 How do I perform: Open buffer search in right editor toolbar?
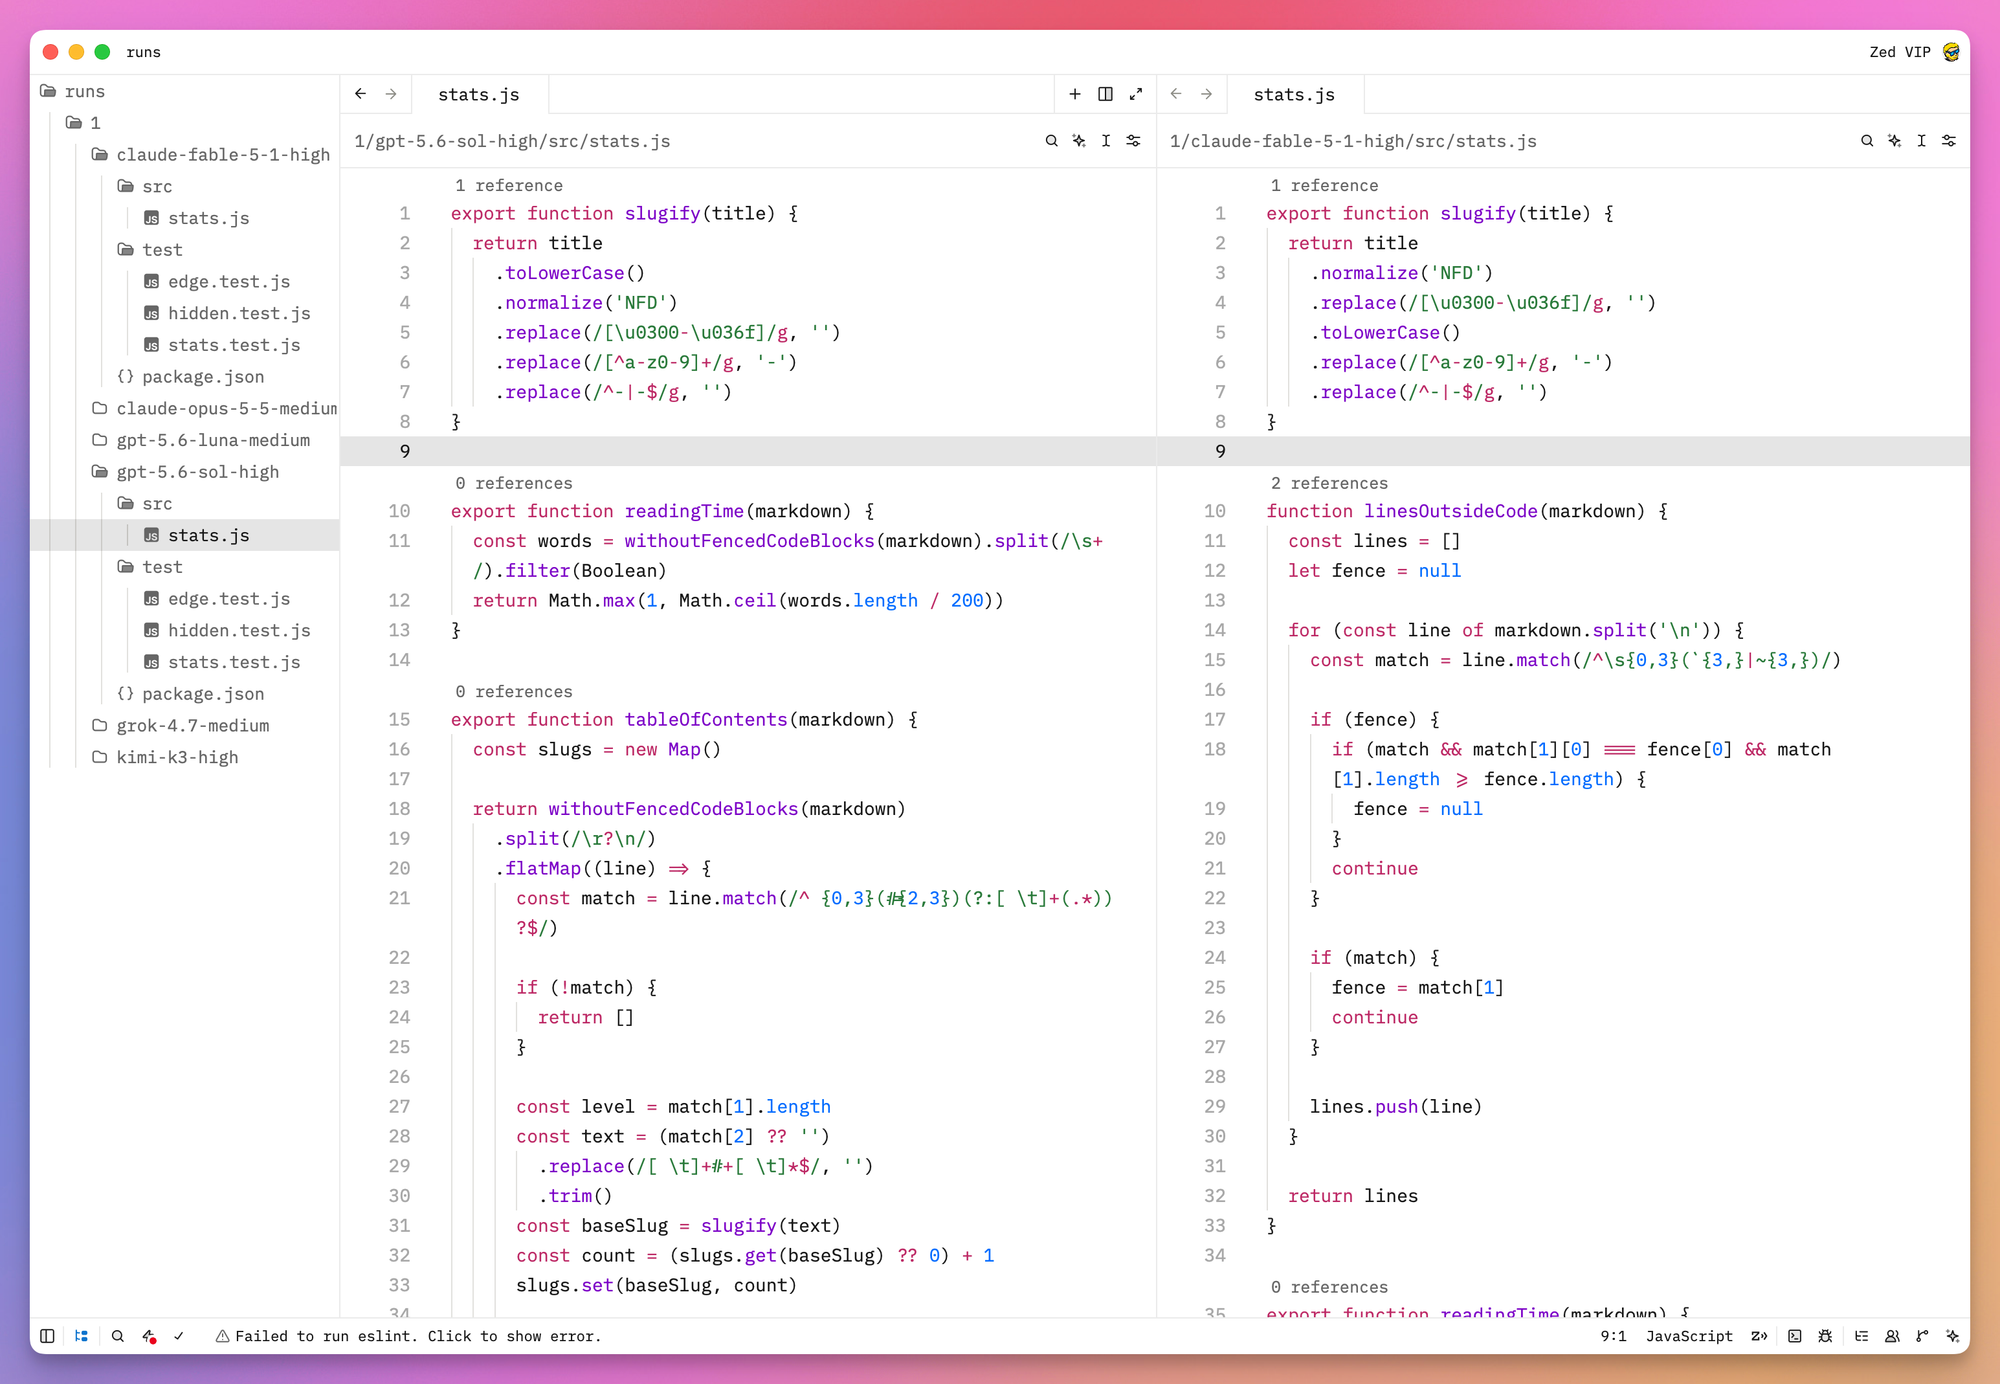1867,141
